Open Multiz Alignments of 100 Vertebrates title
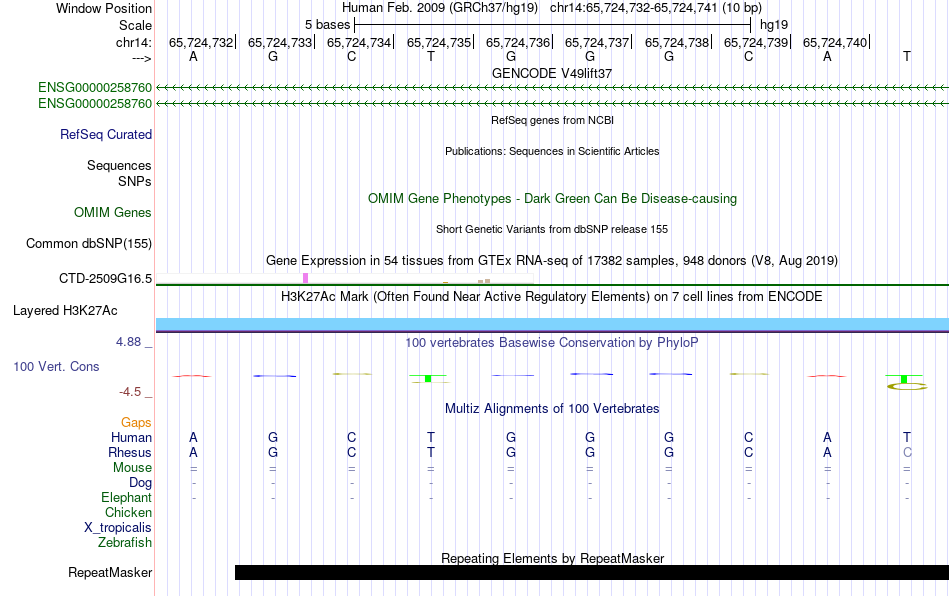Screen dimensions: 950x596 tap(552, 408)
